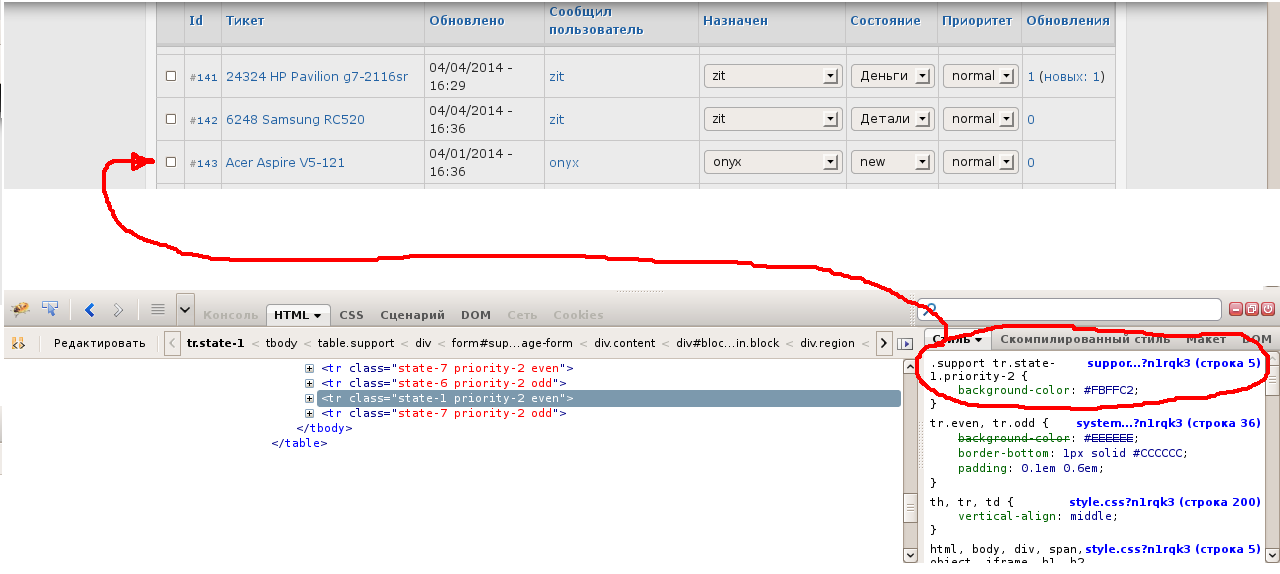Open ticket number #141 link
Viewport: 1280px width, 574px height.
pyautogui.click(x=204, y=77)
